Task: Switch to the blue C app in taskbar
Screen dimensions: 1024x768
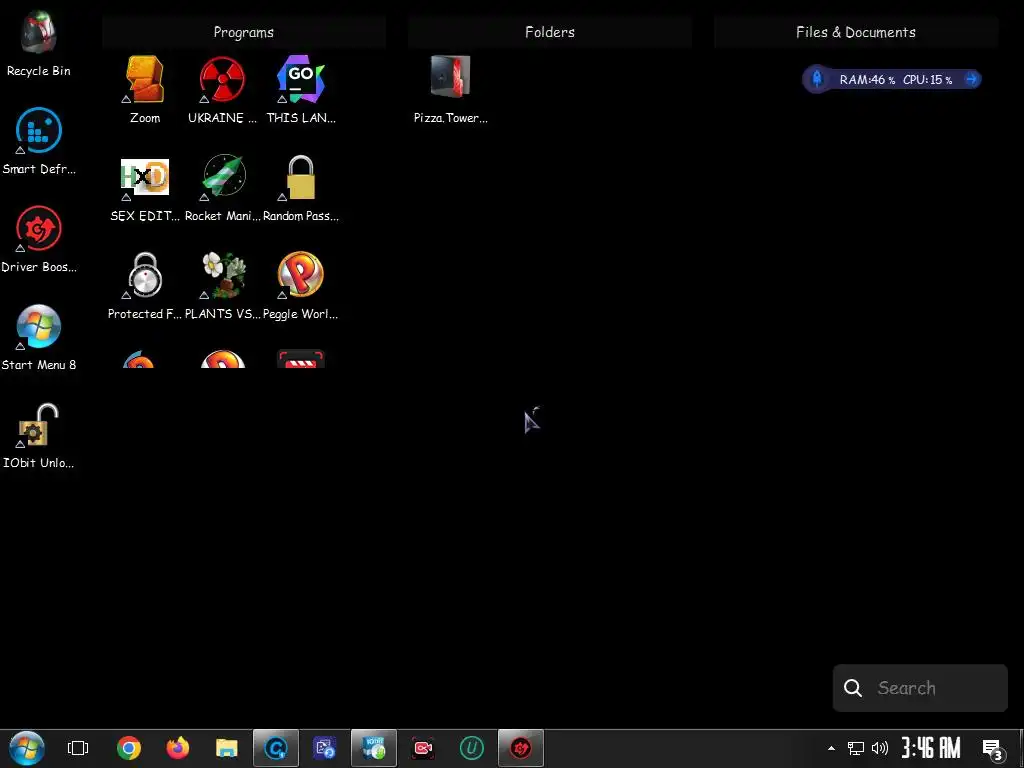Action: (276, 748)
